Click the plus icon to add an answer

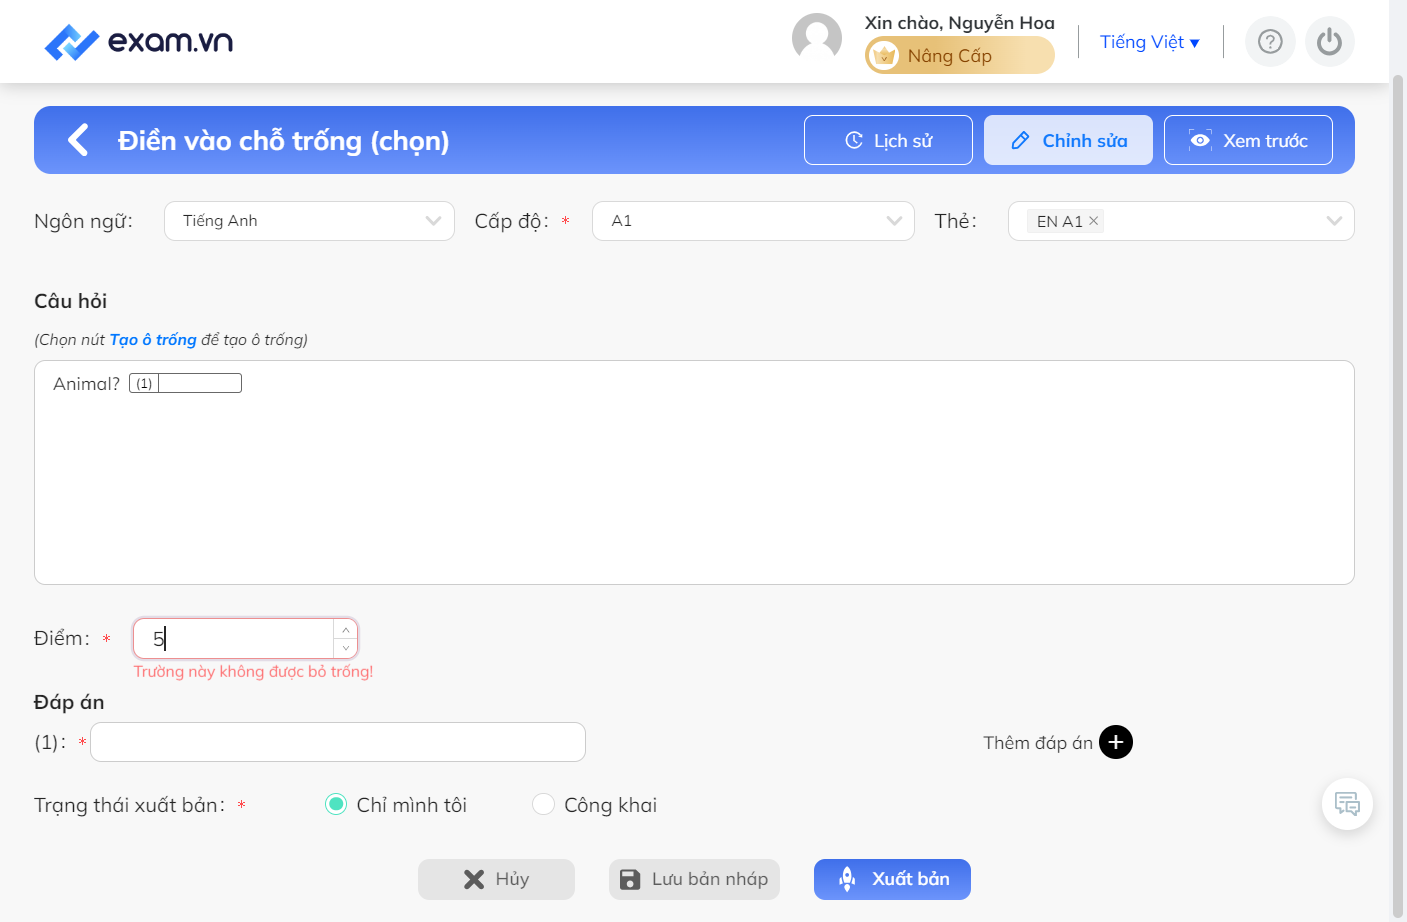click(1116, 742)
